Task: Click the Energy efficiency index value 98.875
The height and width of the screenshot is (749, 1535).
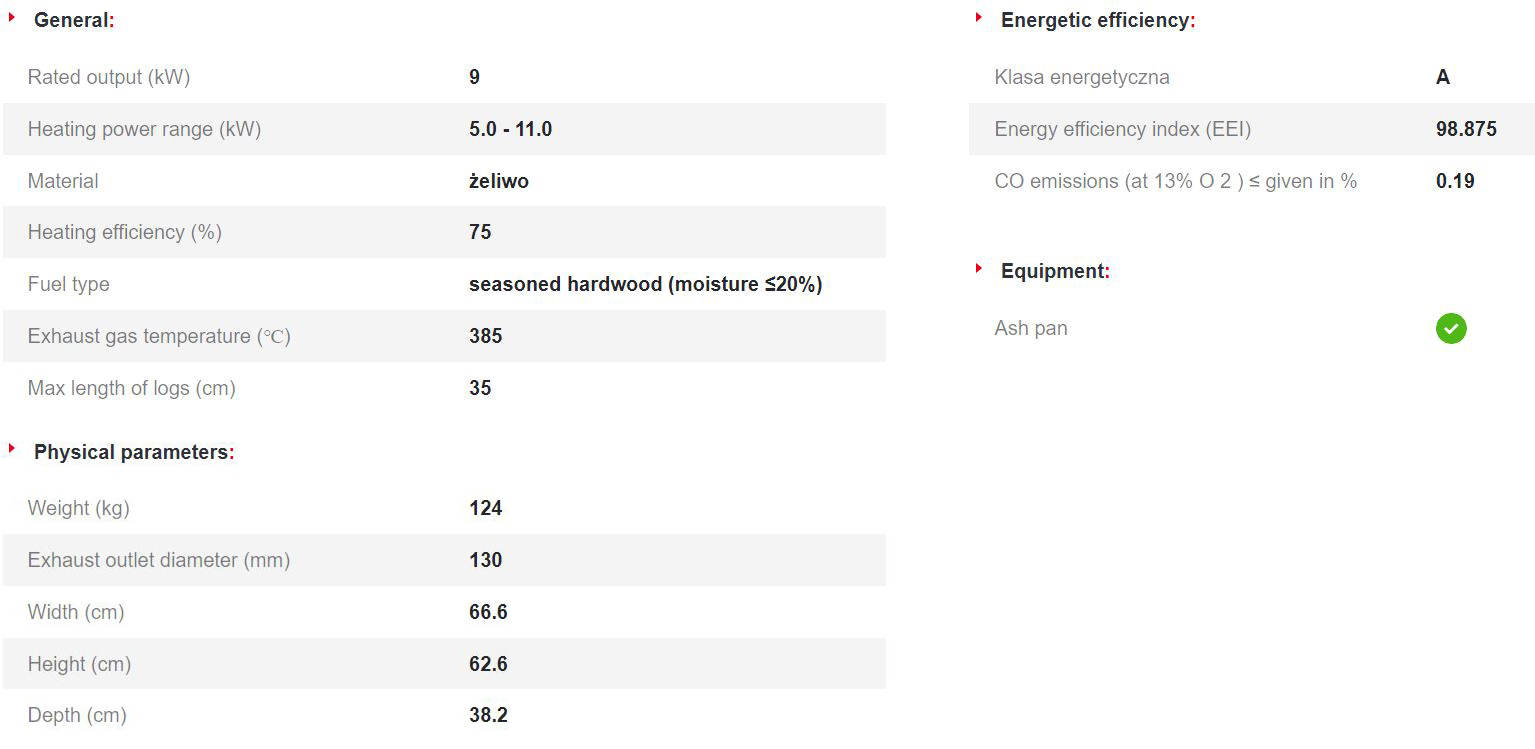Action: point(1466,129)
